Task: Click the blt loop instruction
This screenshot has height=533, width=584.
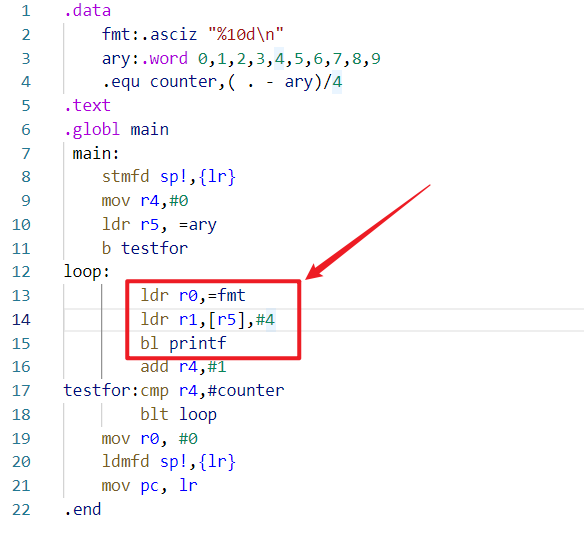Action: tap(178, 415)
